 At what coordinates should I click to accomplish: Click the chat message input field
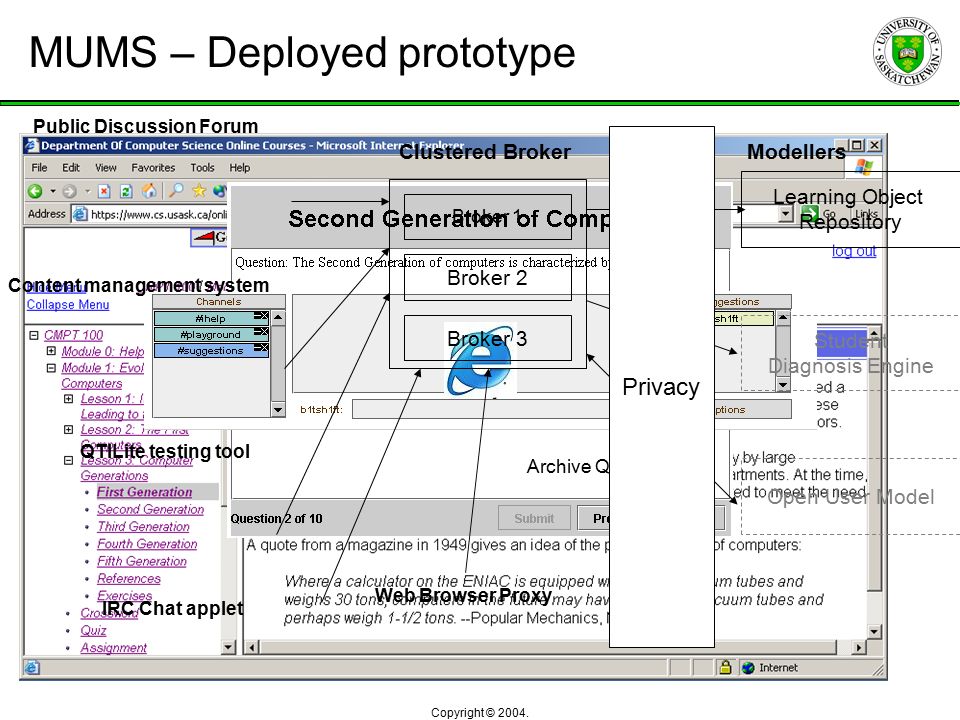click(481, 409)
